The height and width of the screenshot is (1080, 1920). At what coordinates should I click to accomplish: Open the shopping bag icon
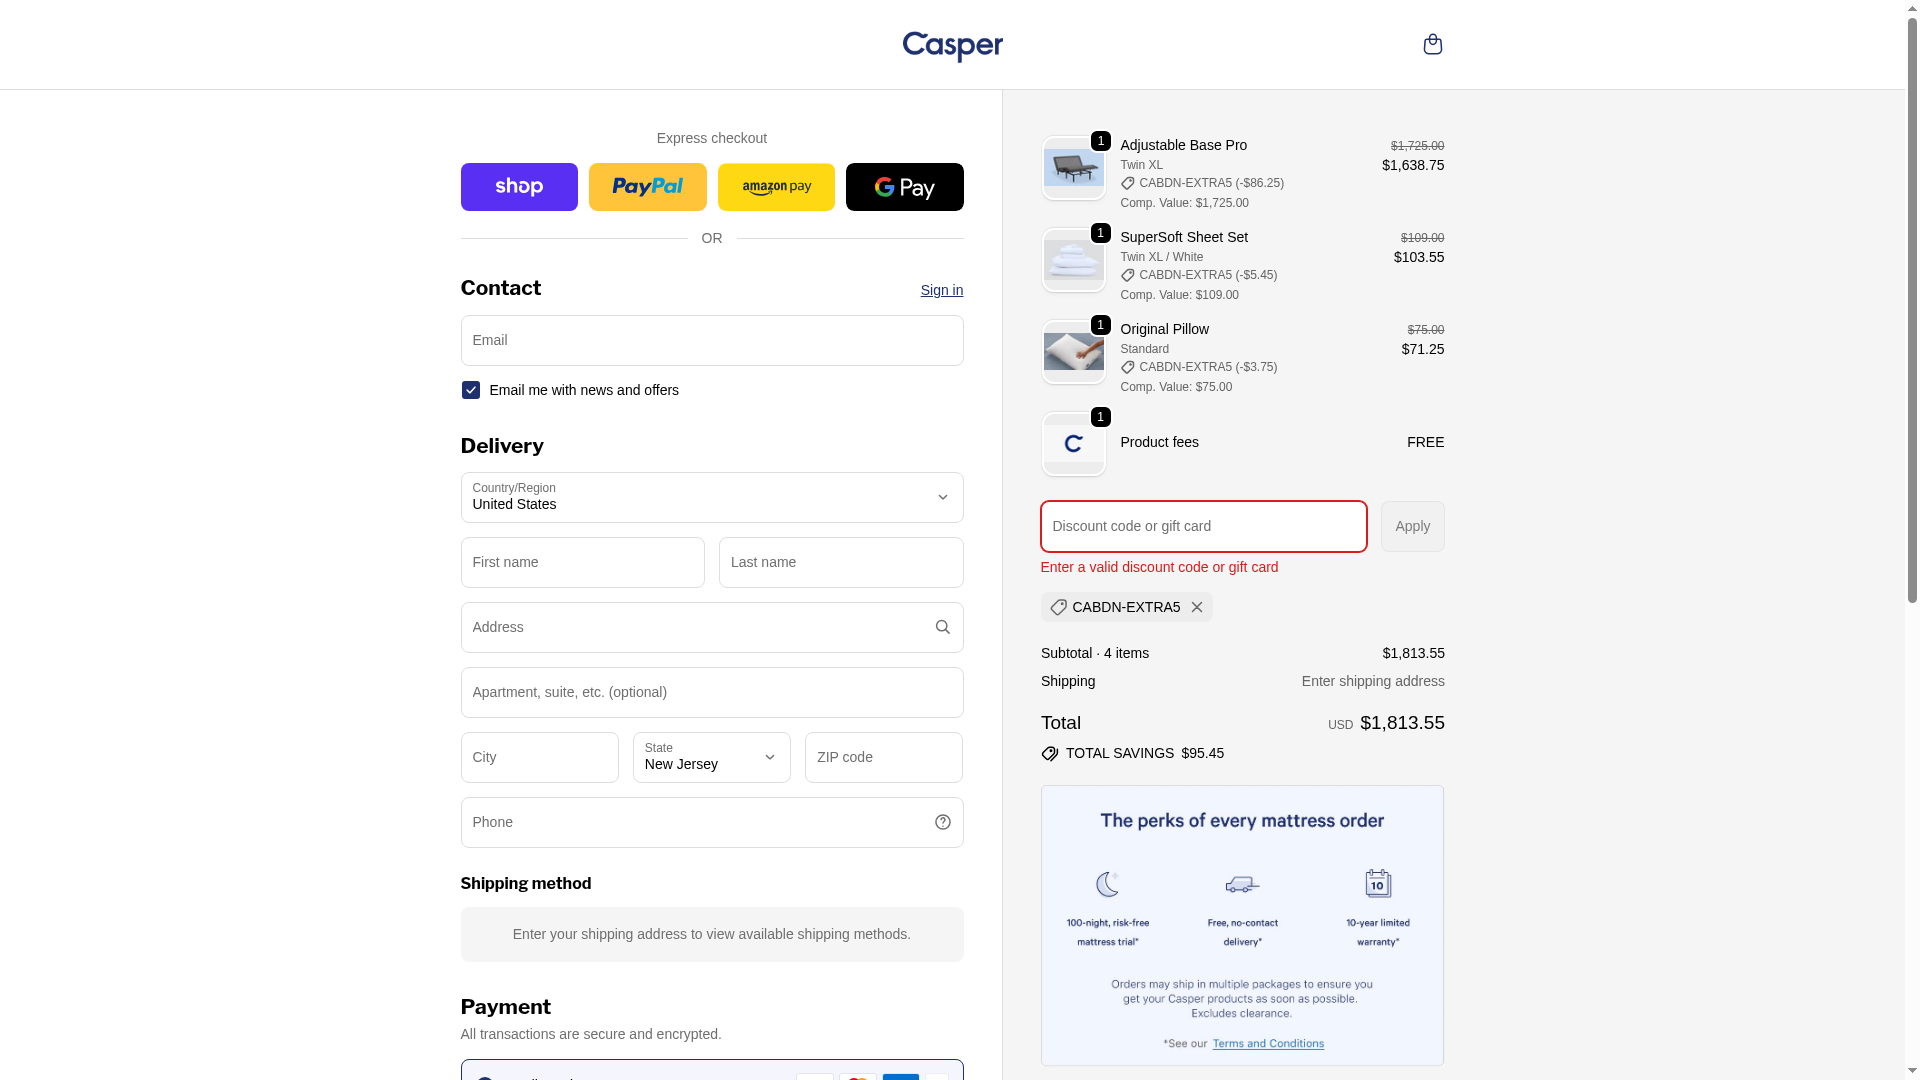[1432, 44]
